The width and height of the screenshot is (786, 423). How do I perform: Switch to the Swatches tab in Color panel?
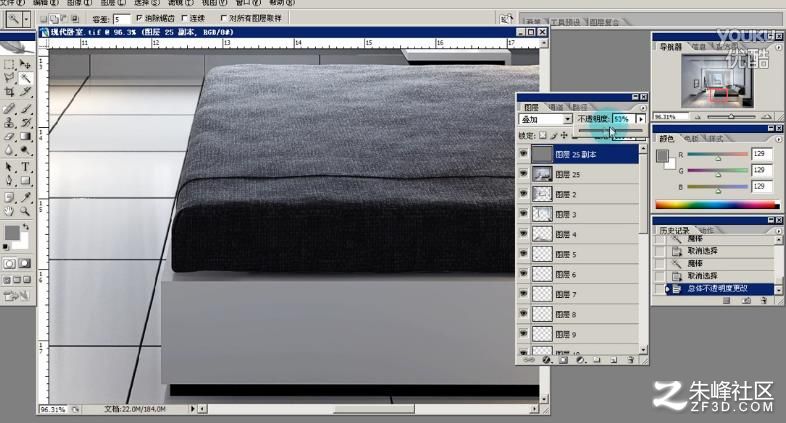point(691,139)
